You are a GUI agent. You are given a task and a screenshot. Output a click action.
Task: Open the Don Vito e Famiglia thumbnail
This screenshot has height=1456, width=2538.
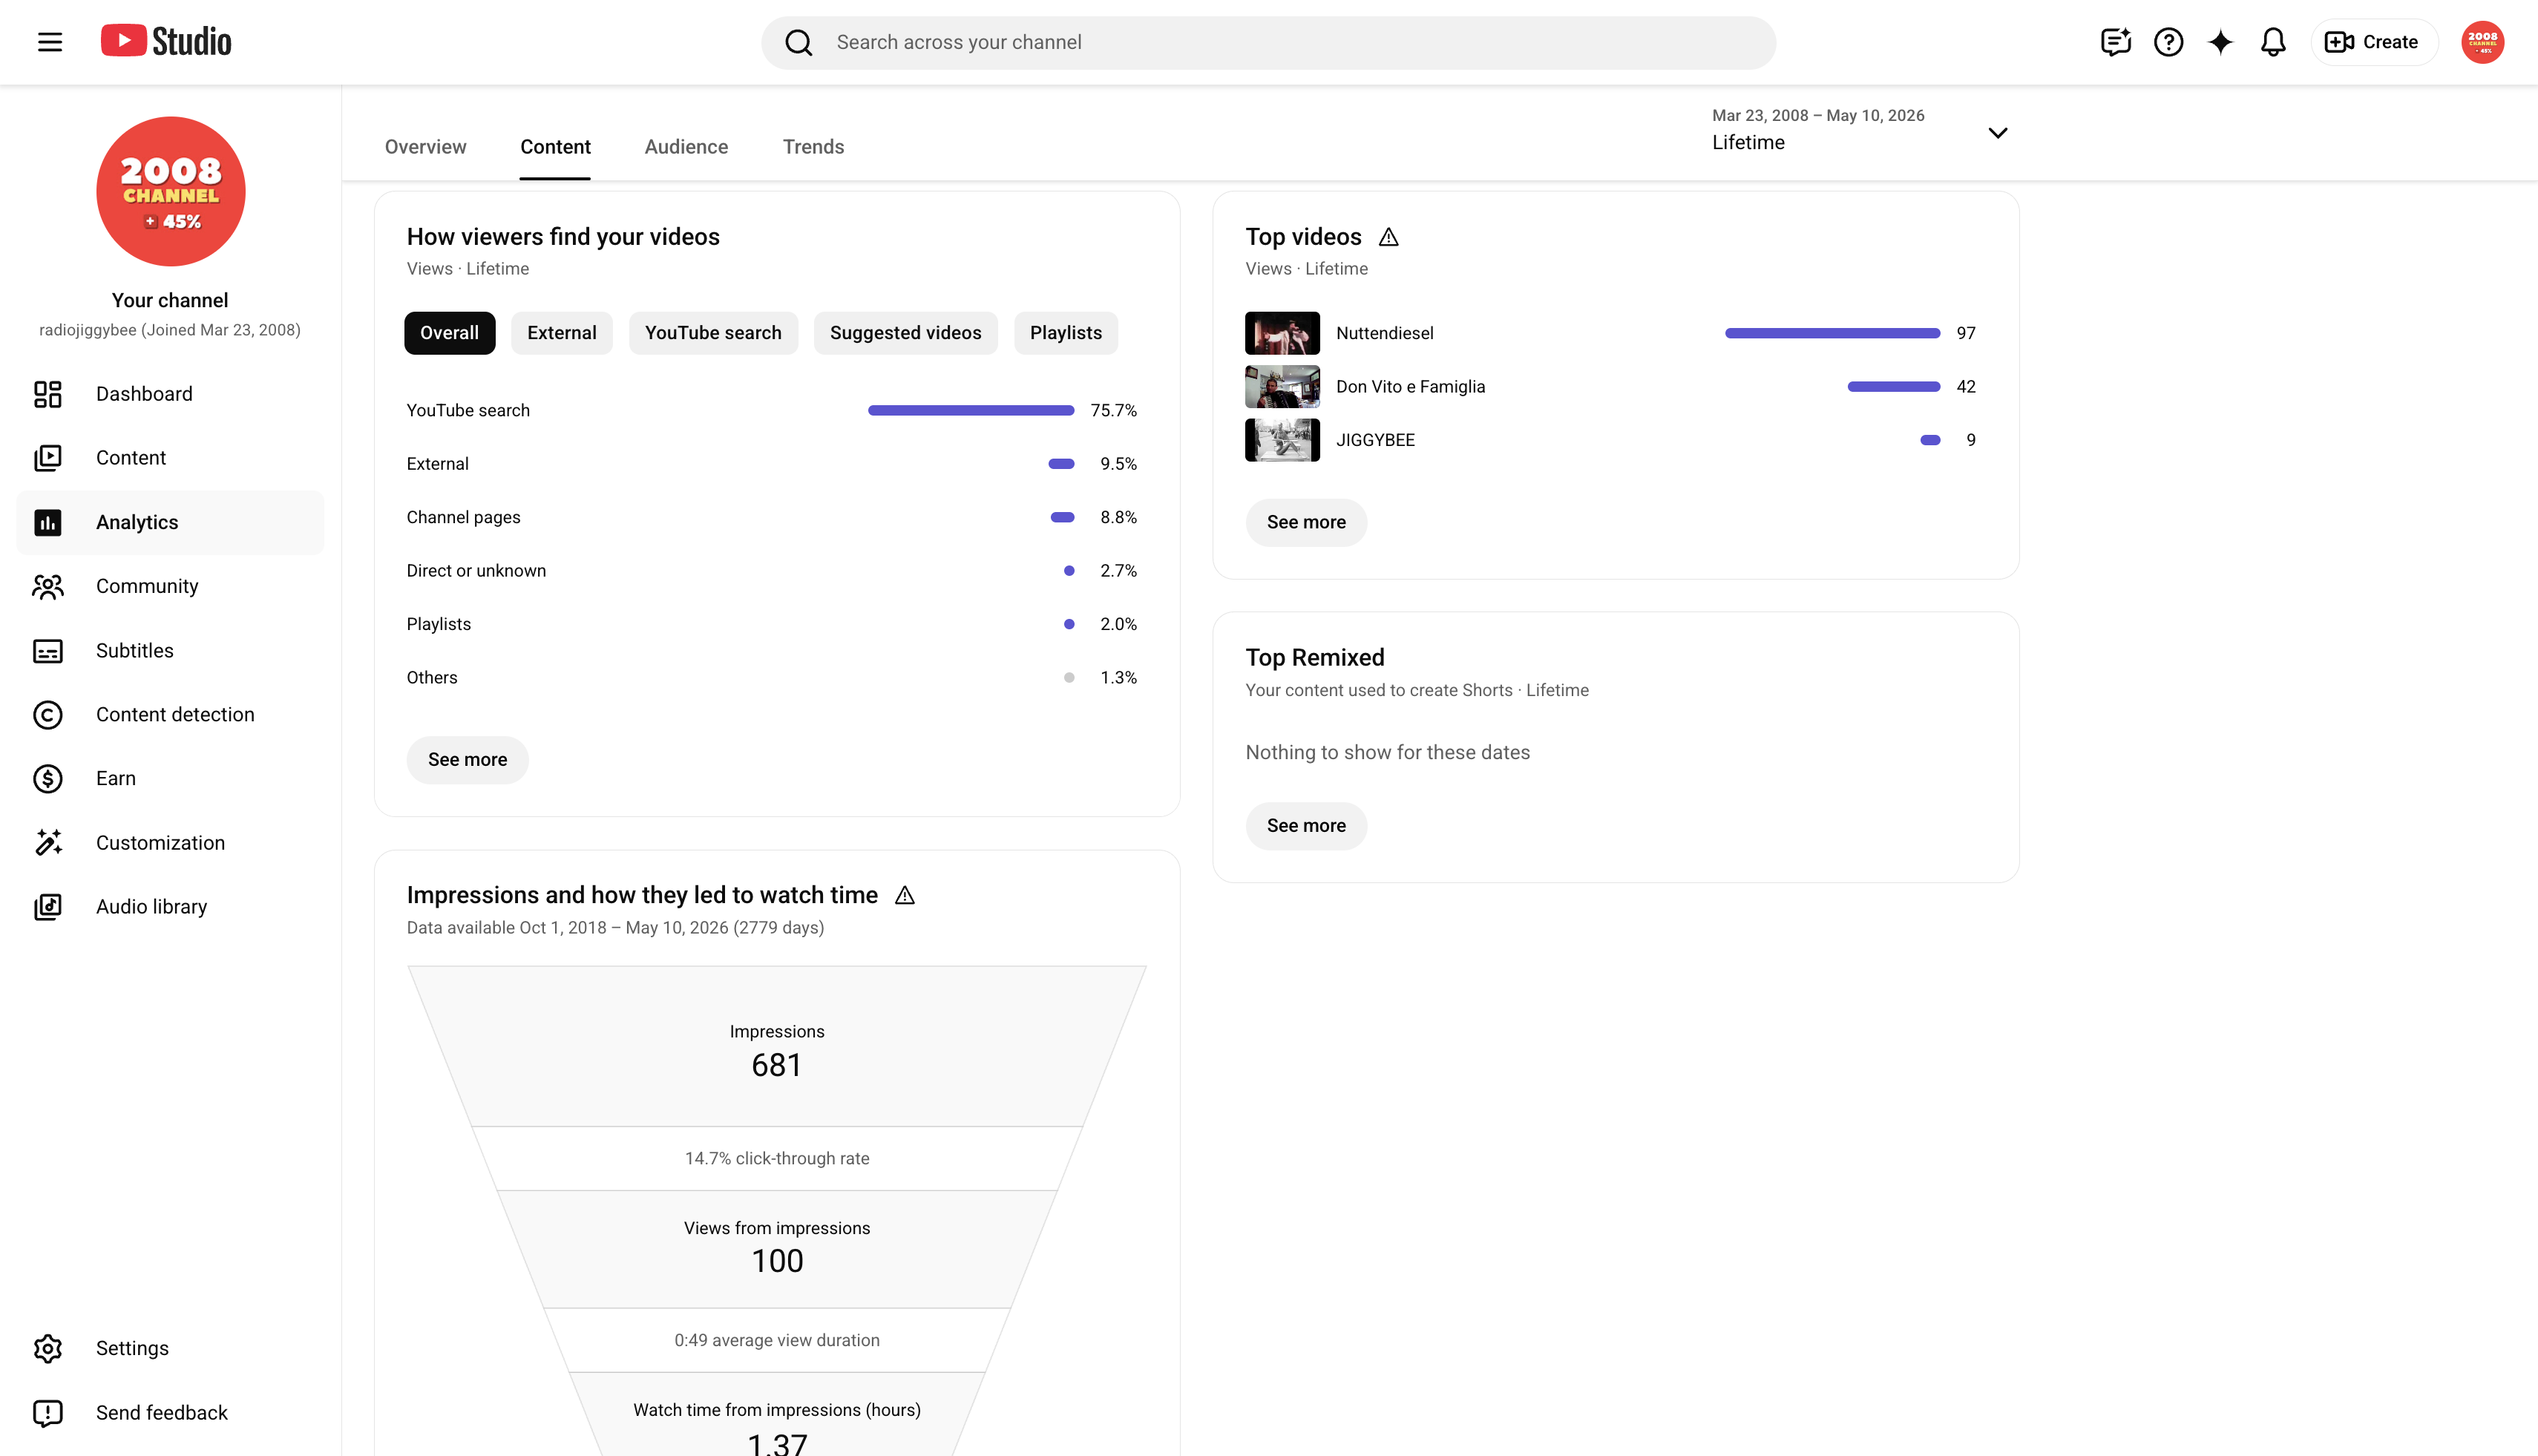point(1282,387)
